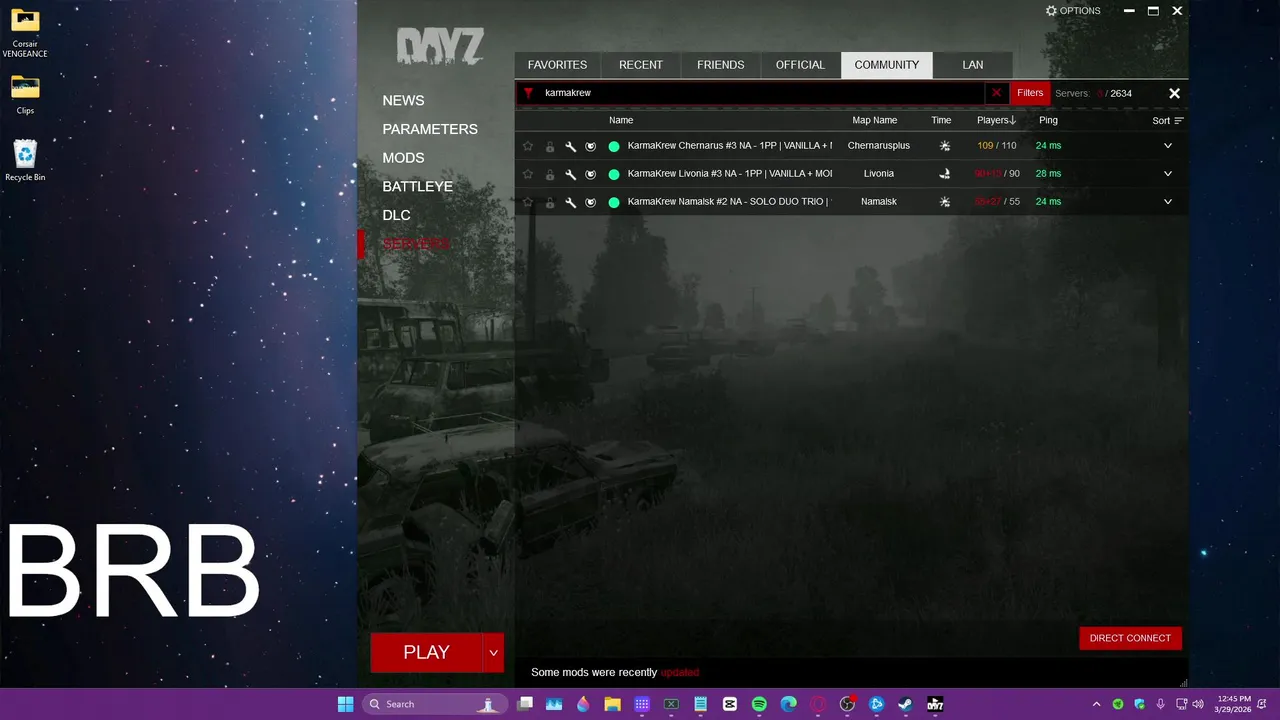The image size is (1280, 720).
Task: Open the PARAMETERS section
Action: click(x=430, y=129)
